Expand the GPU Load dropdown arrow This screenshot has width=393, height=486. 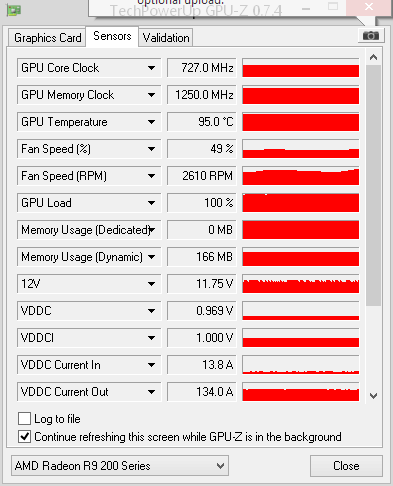pos(152,203)
